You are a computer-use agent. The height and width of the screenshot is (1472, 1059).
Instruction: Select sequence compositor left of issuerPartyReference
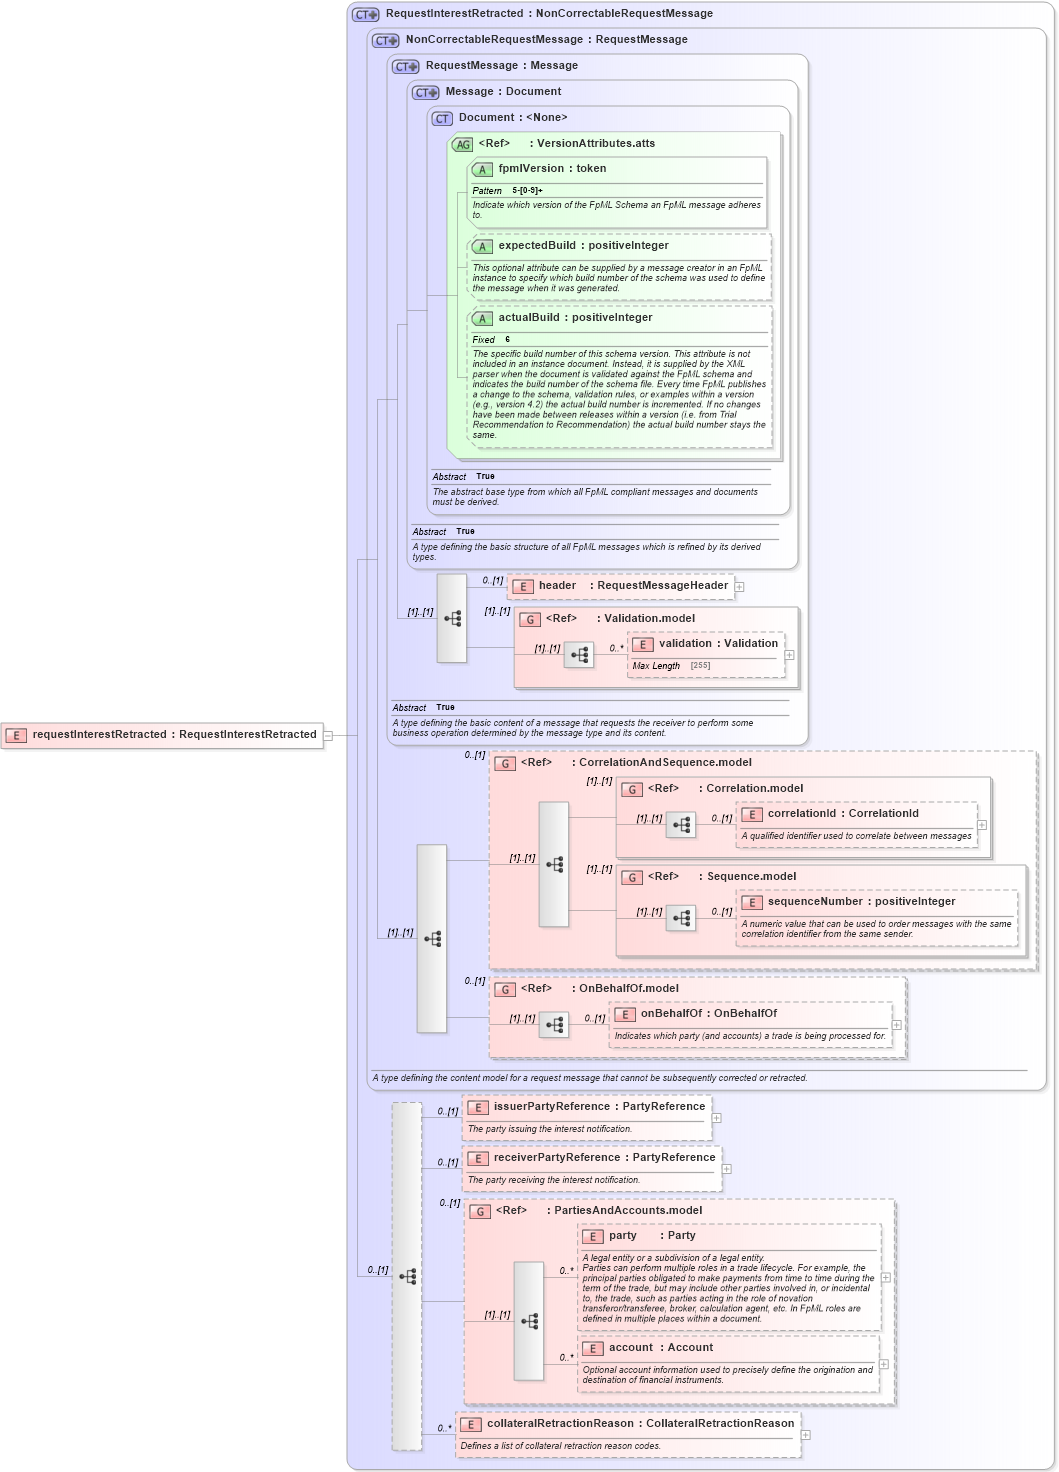click(x=407, y=1276)
